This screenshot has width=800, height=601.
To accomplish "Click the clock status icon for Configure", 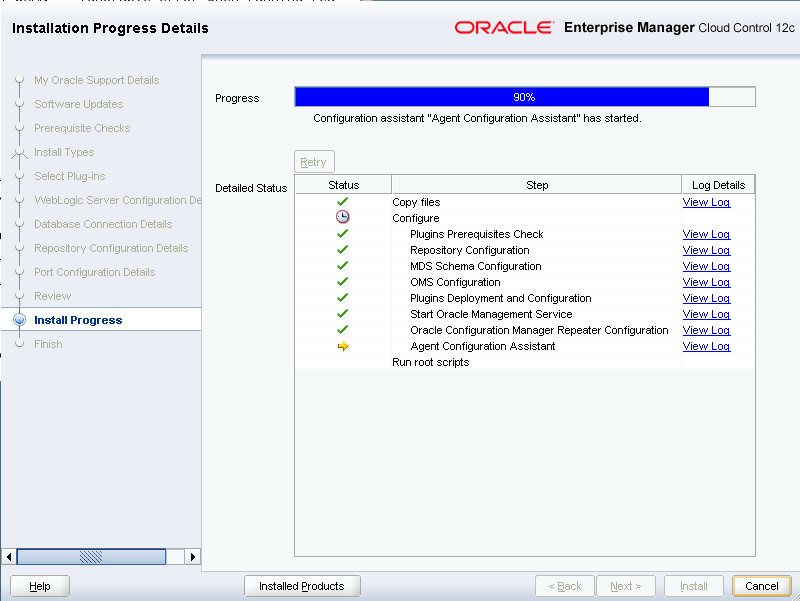I will (342, 217).
